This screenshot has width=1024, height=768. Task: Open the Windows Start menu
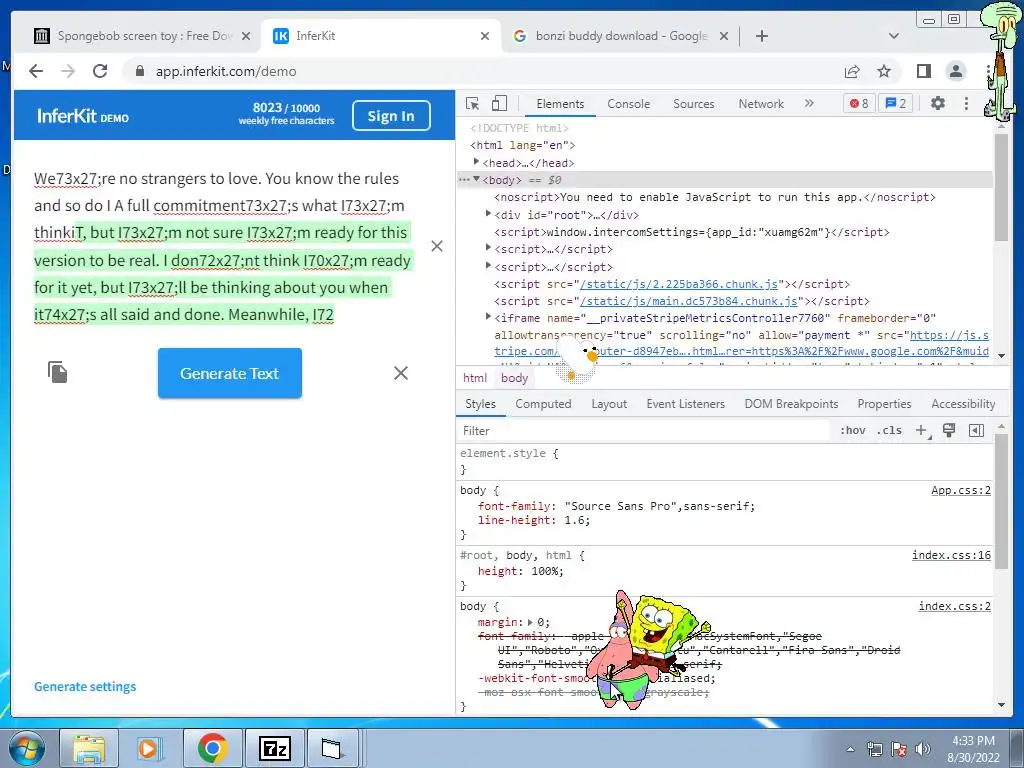coord(27,748)
